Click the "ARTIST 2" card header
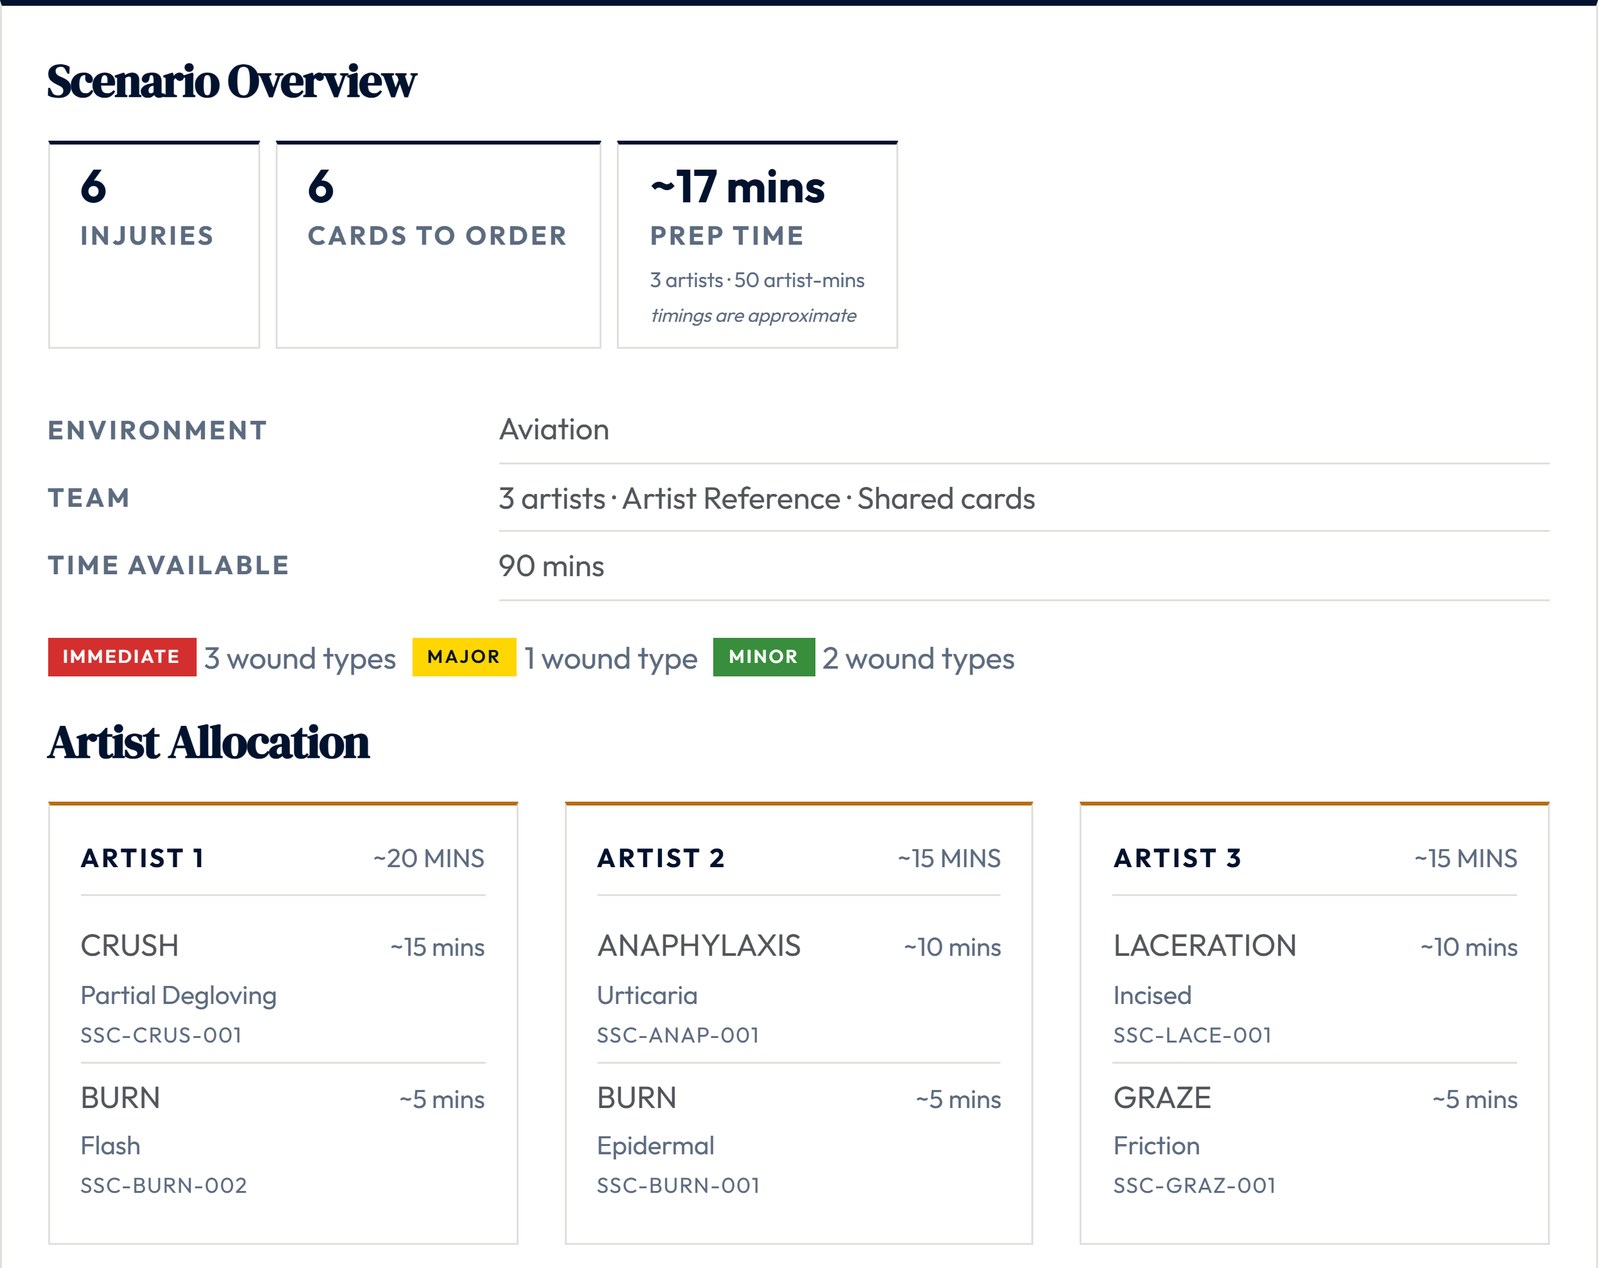The width and height of the screenshot is (1600, 1268). pyautogui.click(x=661, y=859)
